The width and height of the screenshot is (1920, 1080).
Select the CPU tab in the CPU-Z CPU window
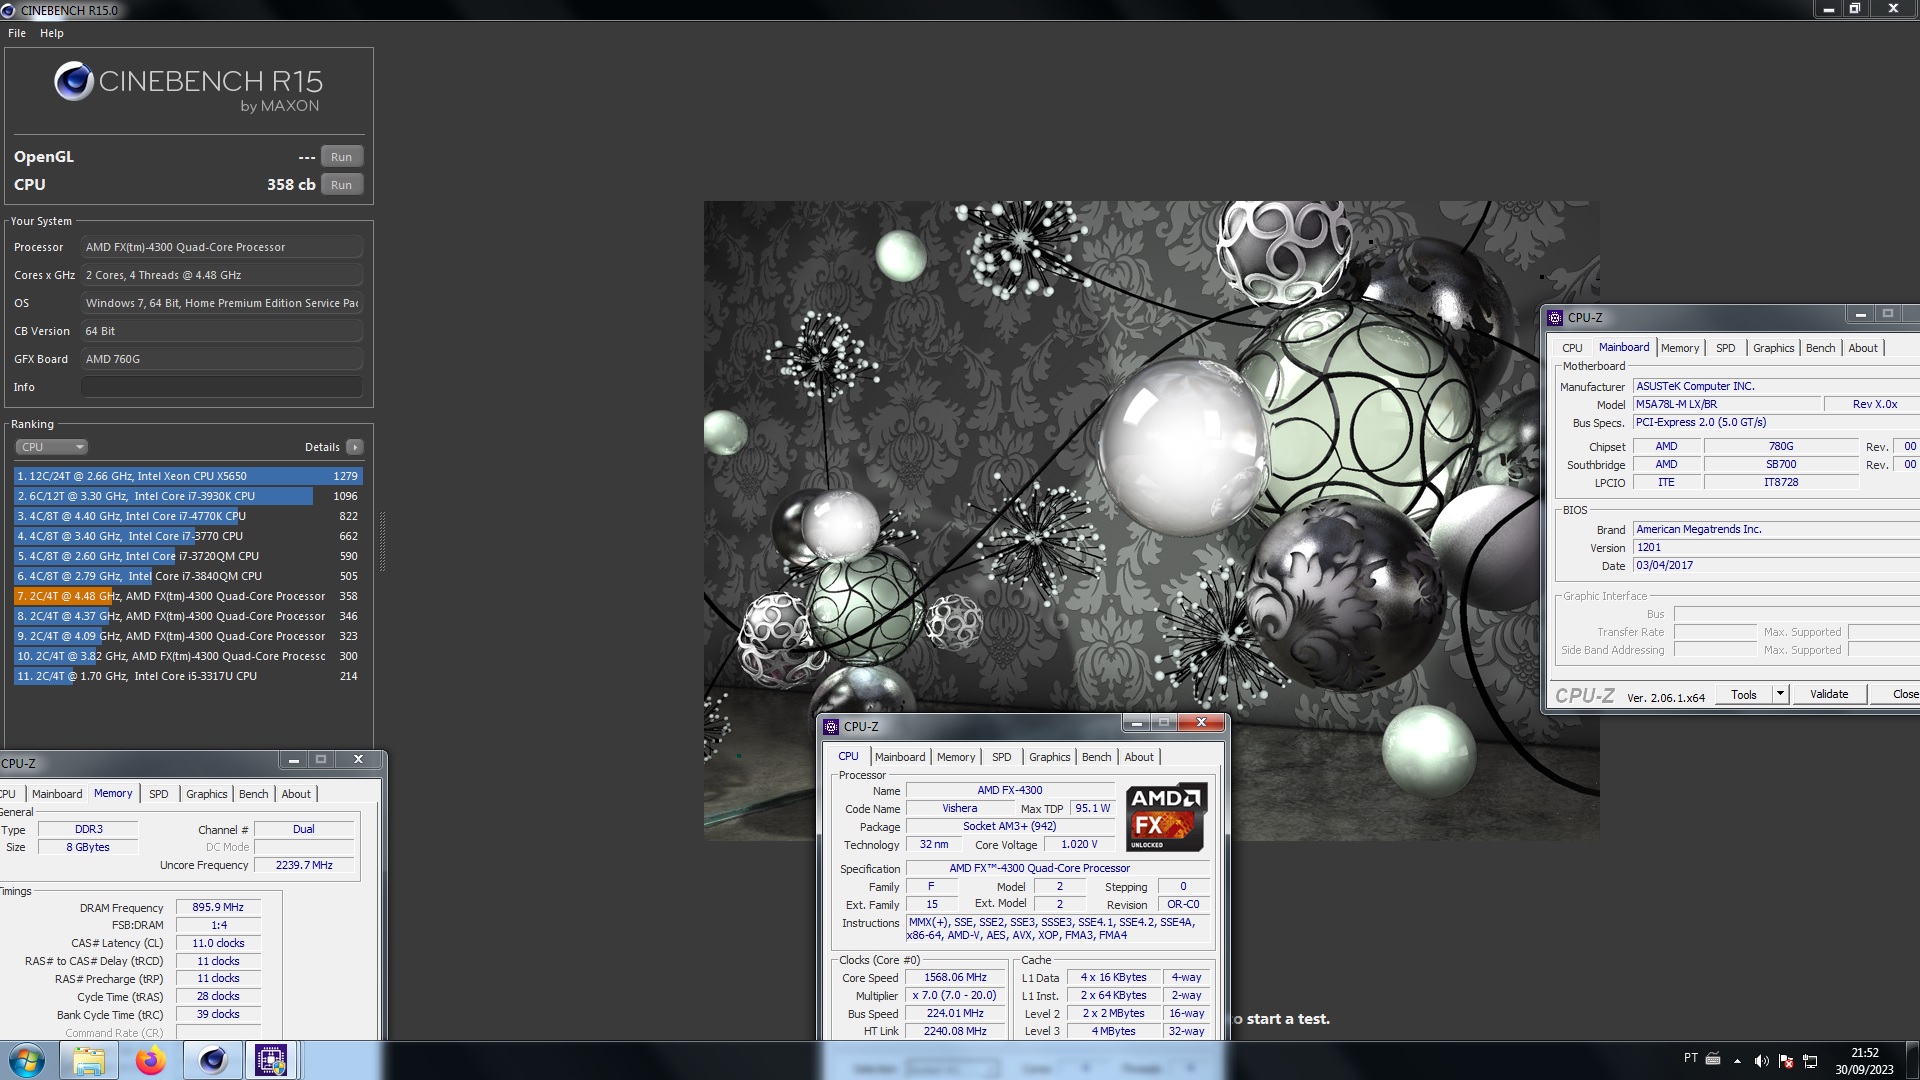click(848, 756)
